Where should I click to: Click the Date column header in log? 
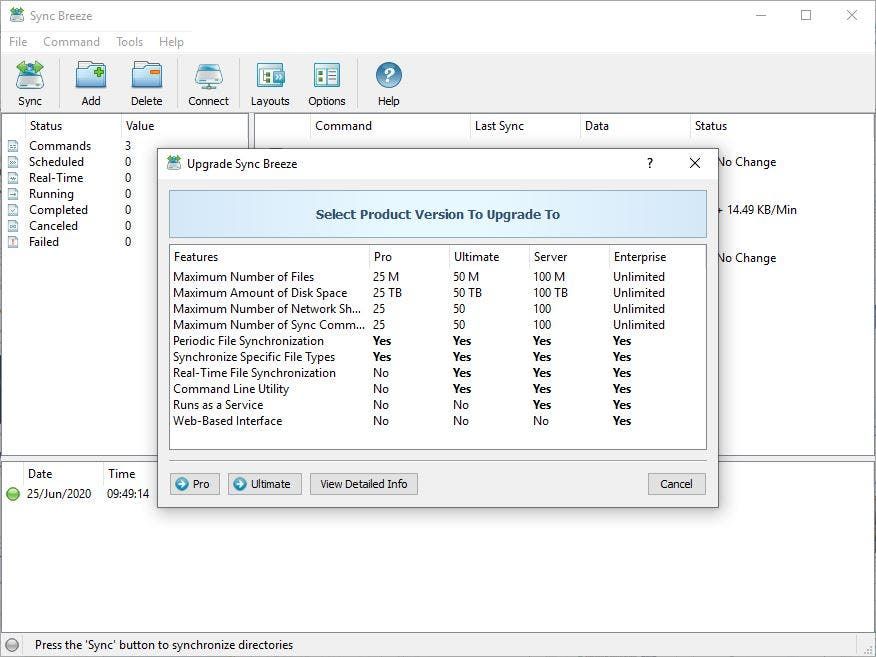tap(63, 474)
